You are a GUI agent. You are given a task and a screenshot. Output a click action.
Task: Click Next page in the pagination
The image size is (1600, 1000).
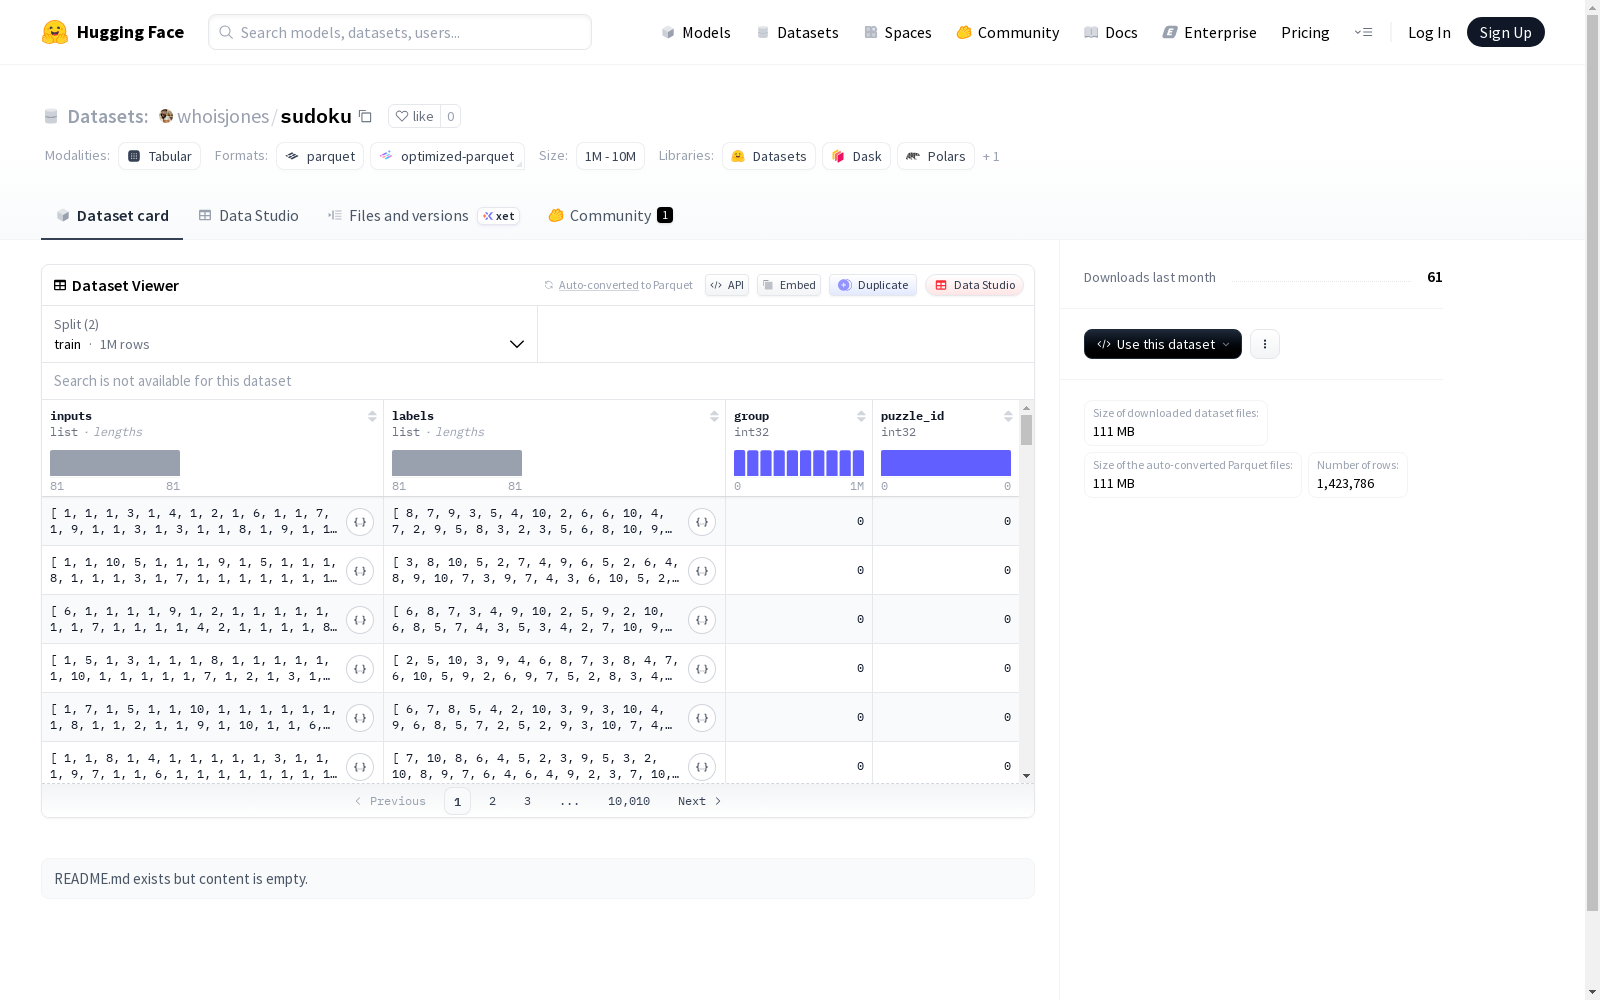[x=700, y=801]
